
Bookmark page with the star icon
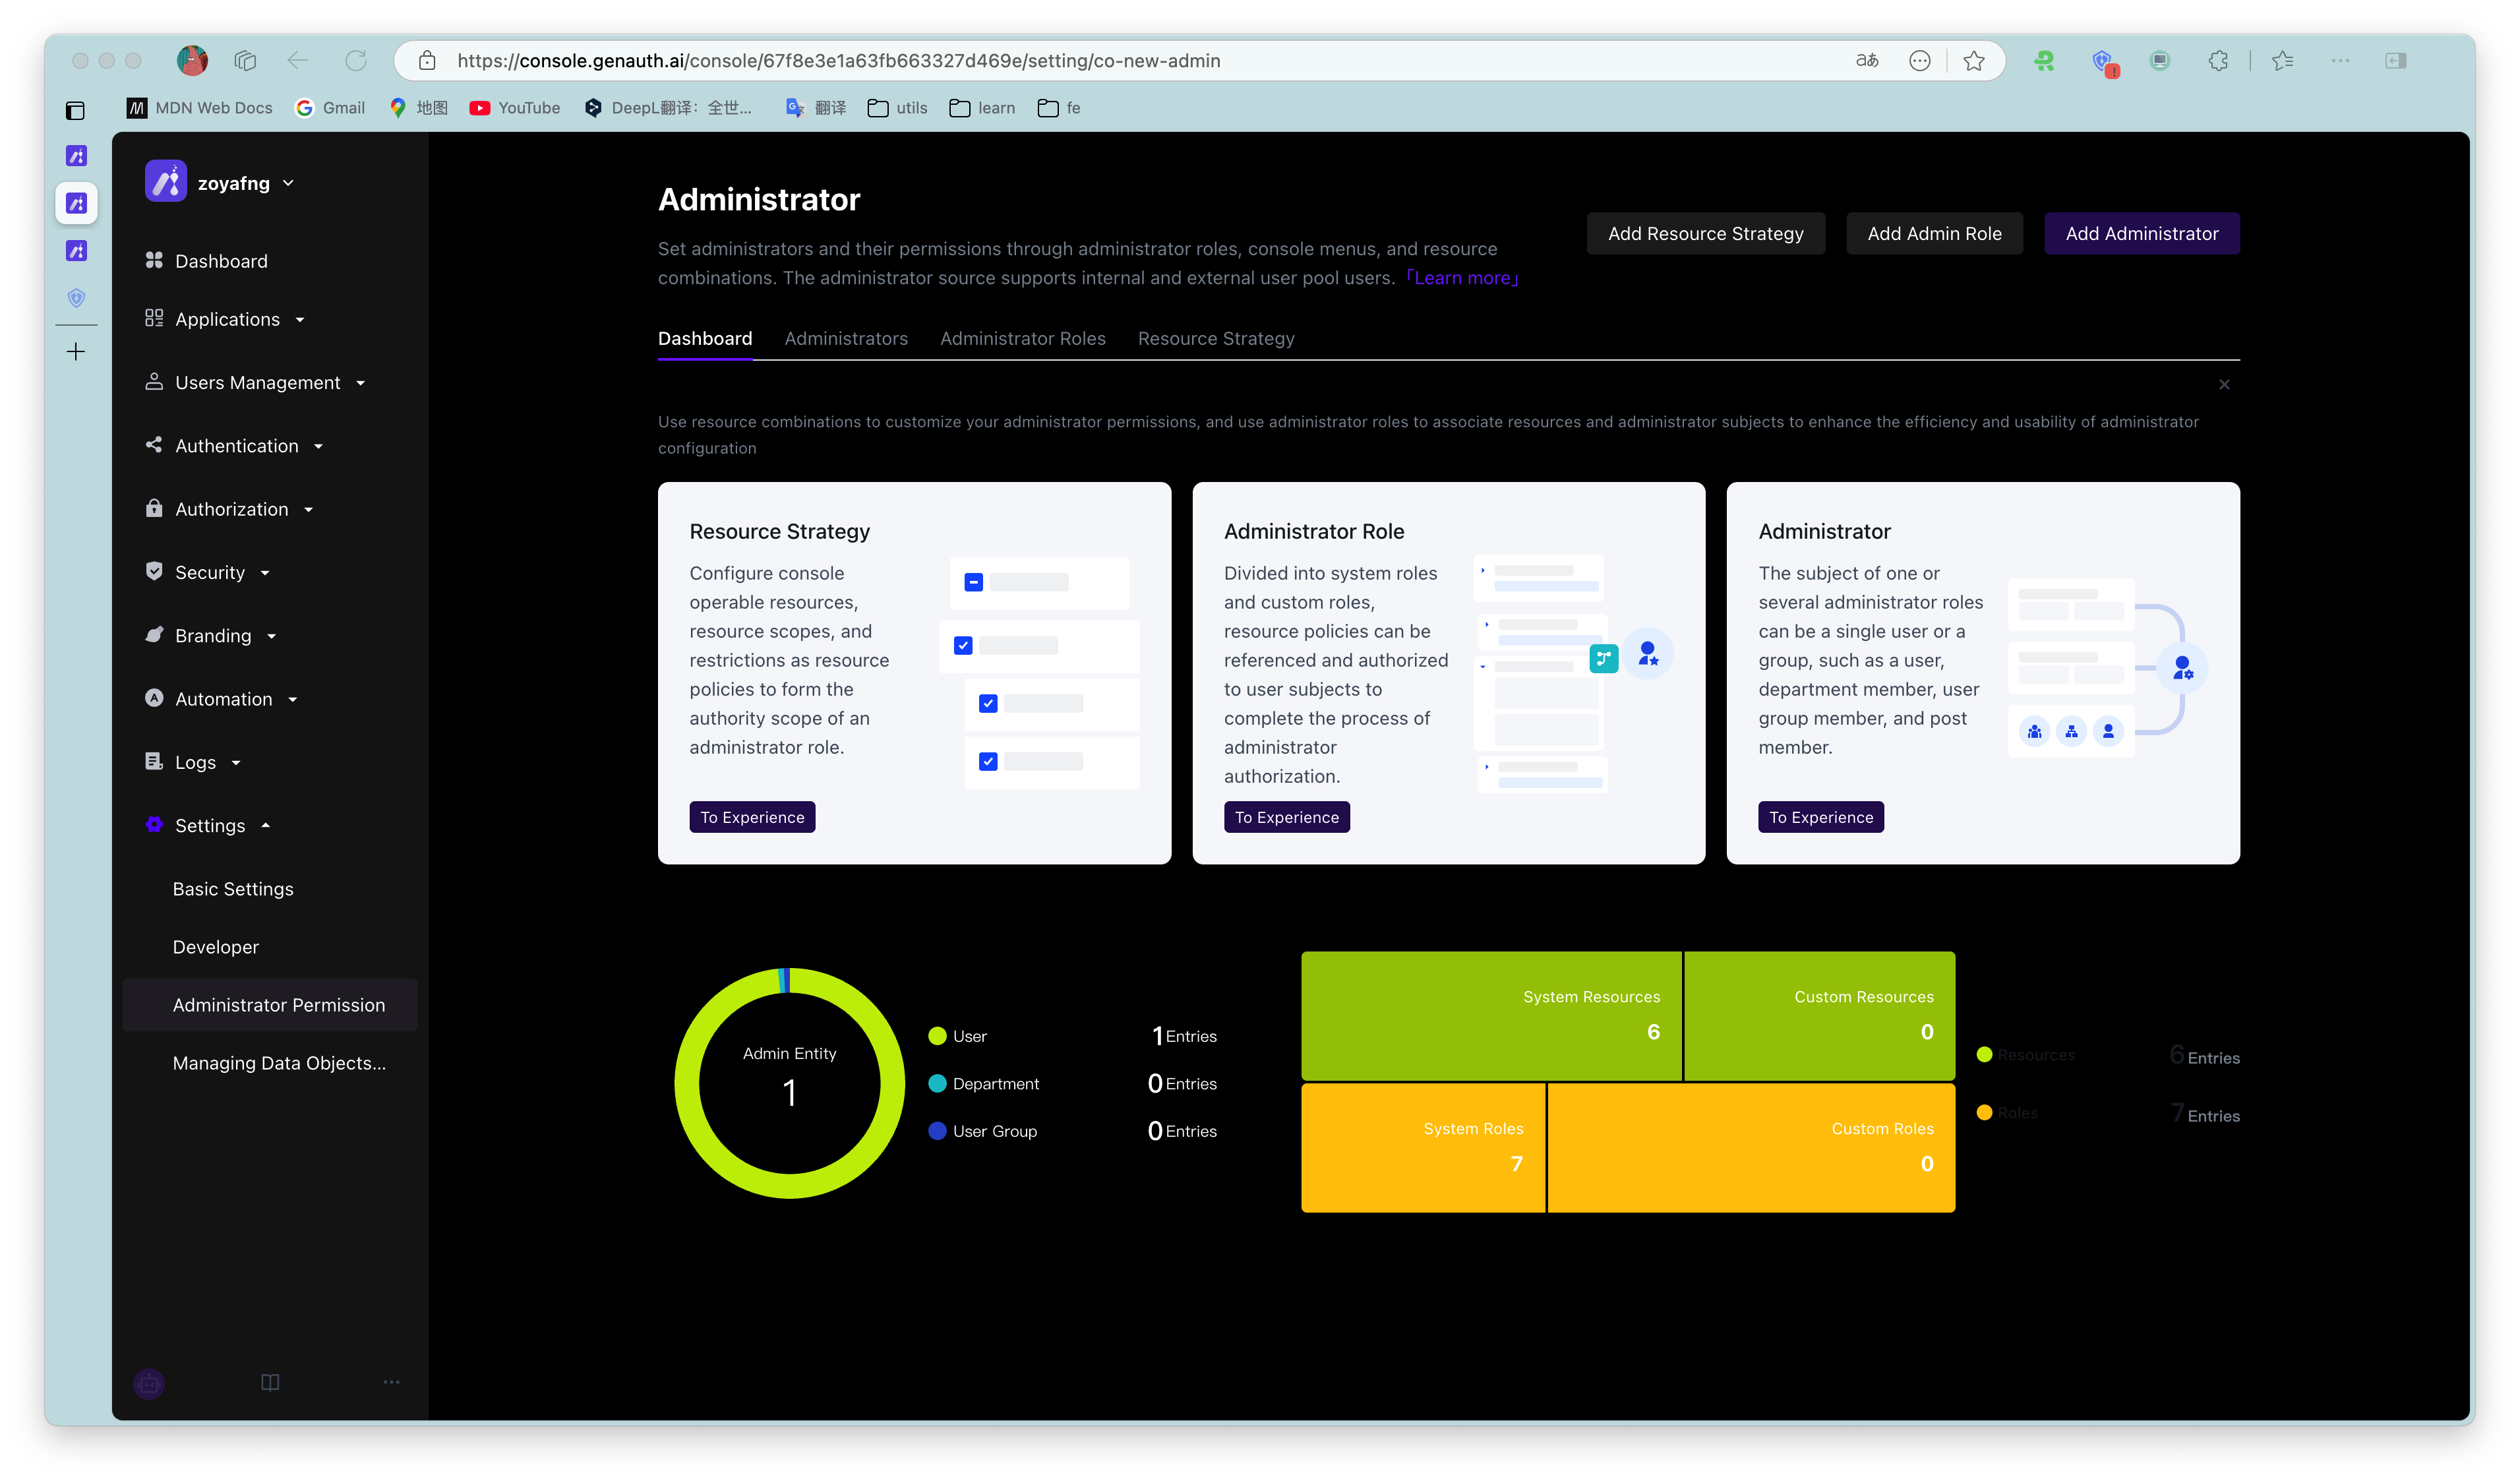[x=1973, y=61]
